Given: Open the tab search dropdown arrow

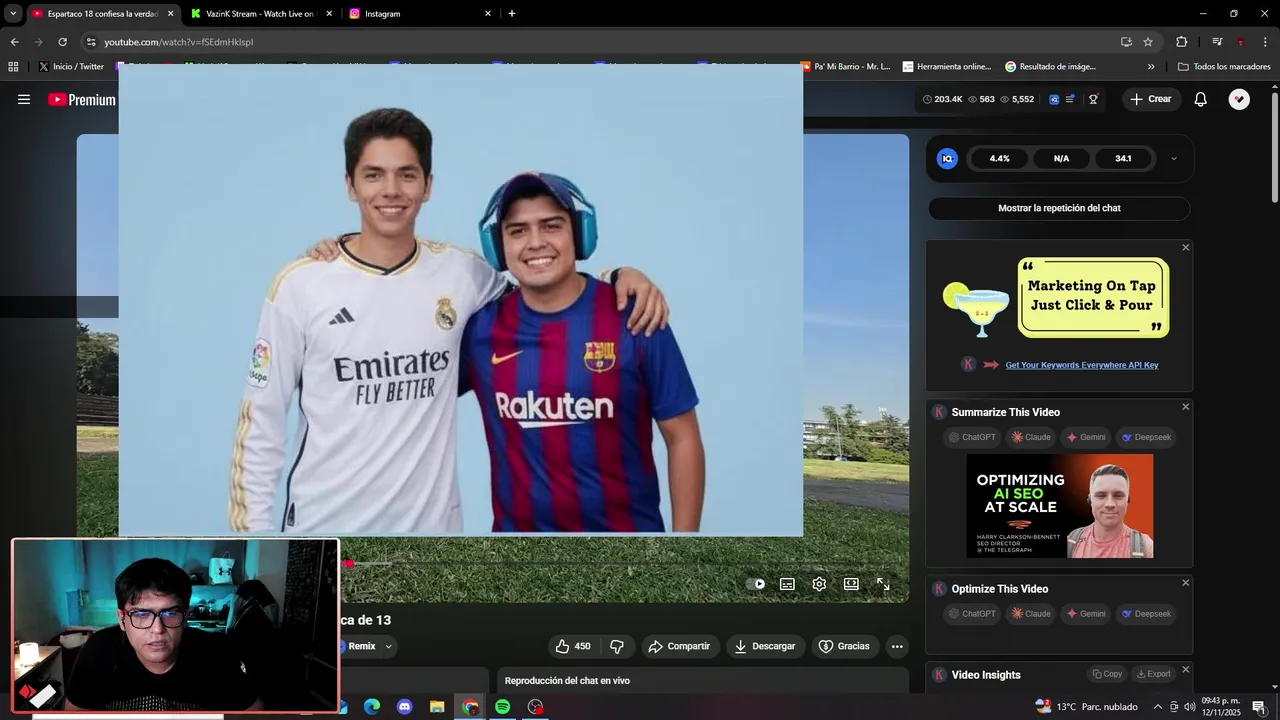Looking at the screenshot, I should [x=13, y=14].
